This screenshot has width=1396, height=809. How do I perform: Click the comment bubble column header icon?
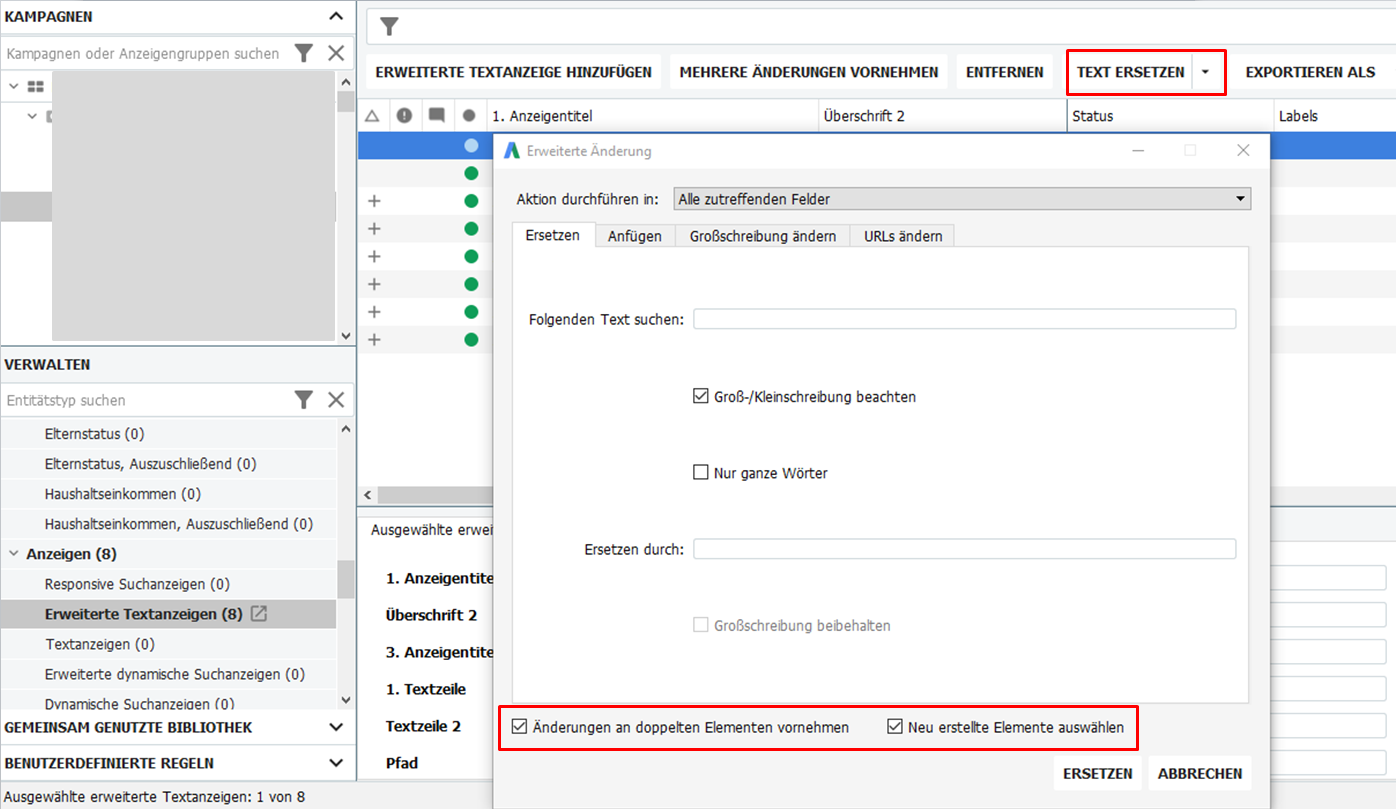click(x=437, y=115)
